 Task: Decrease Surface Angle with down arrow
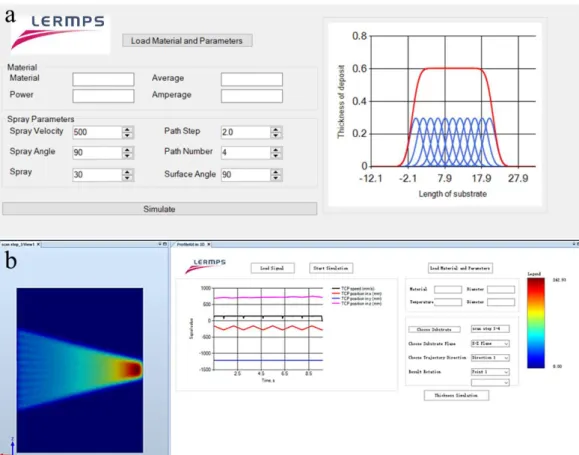point(276,178)
